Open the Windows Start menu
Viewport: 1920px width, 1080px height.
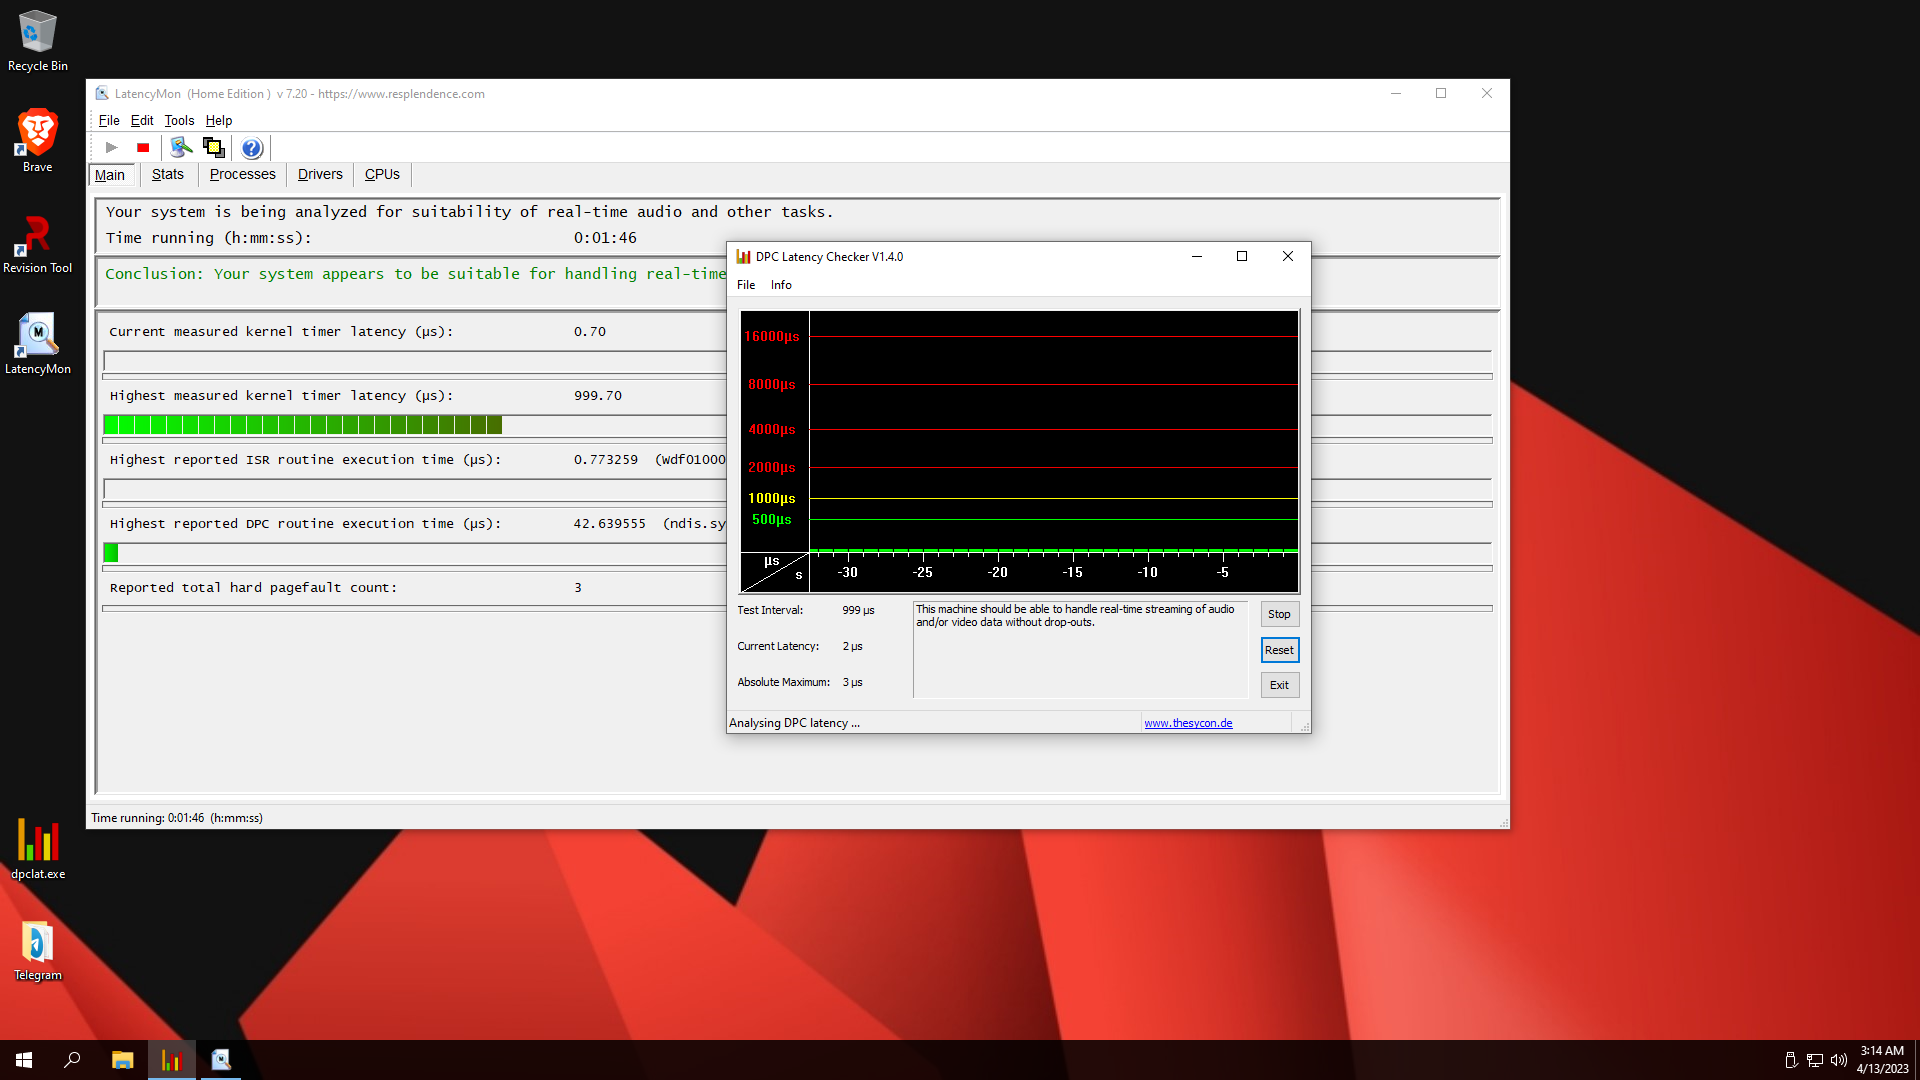pyautogui.click(x=24, y=1060)
